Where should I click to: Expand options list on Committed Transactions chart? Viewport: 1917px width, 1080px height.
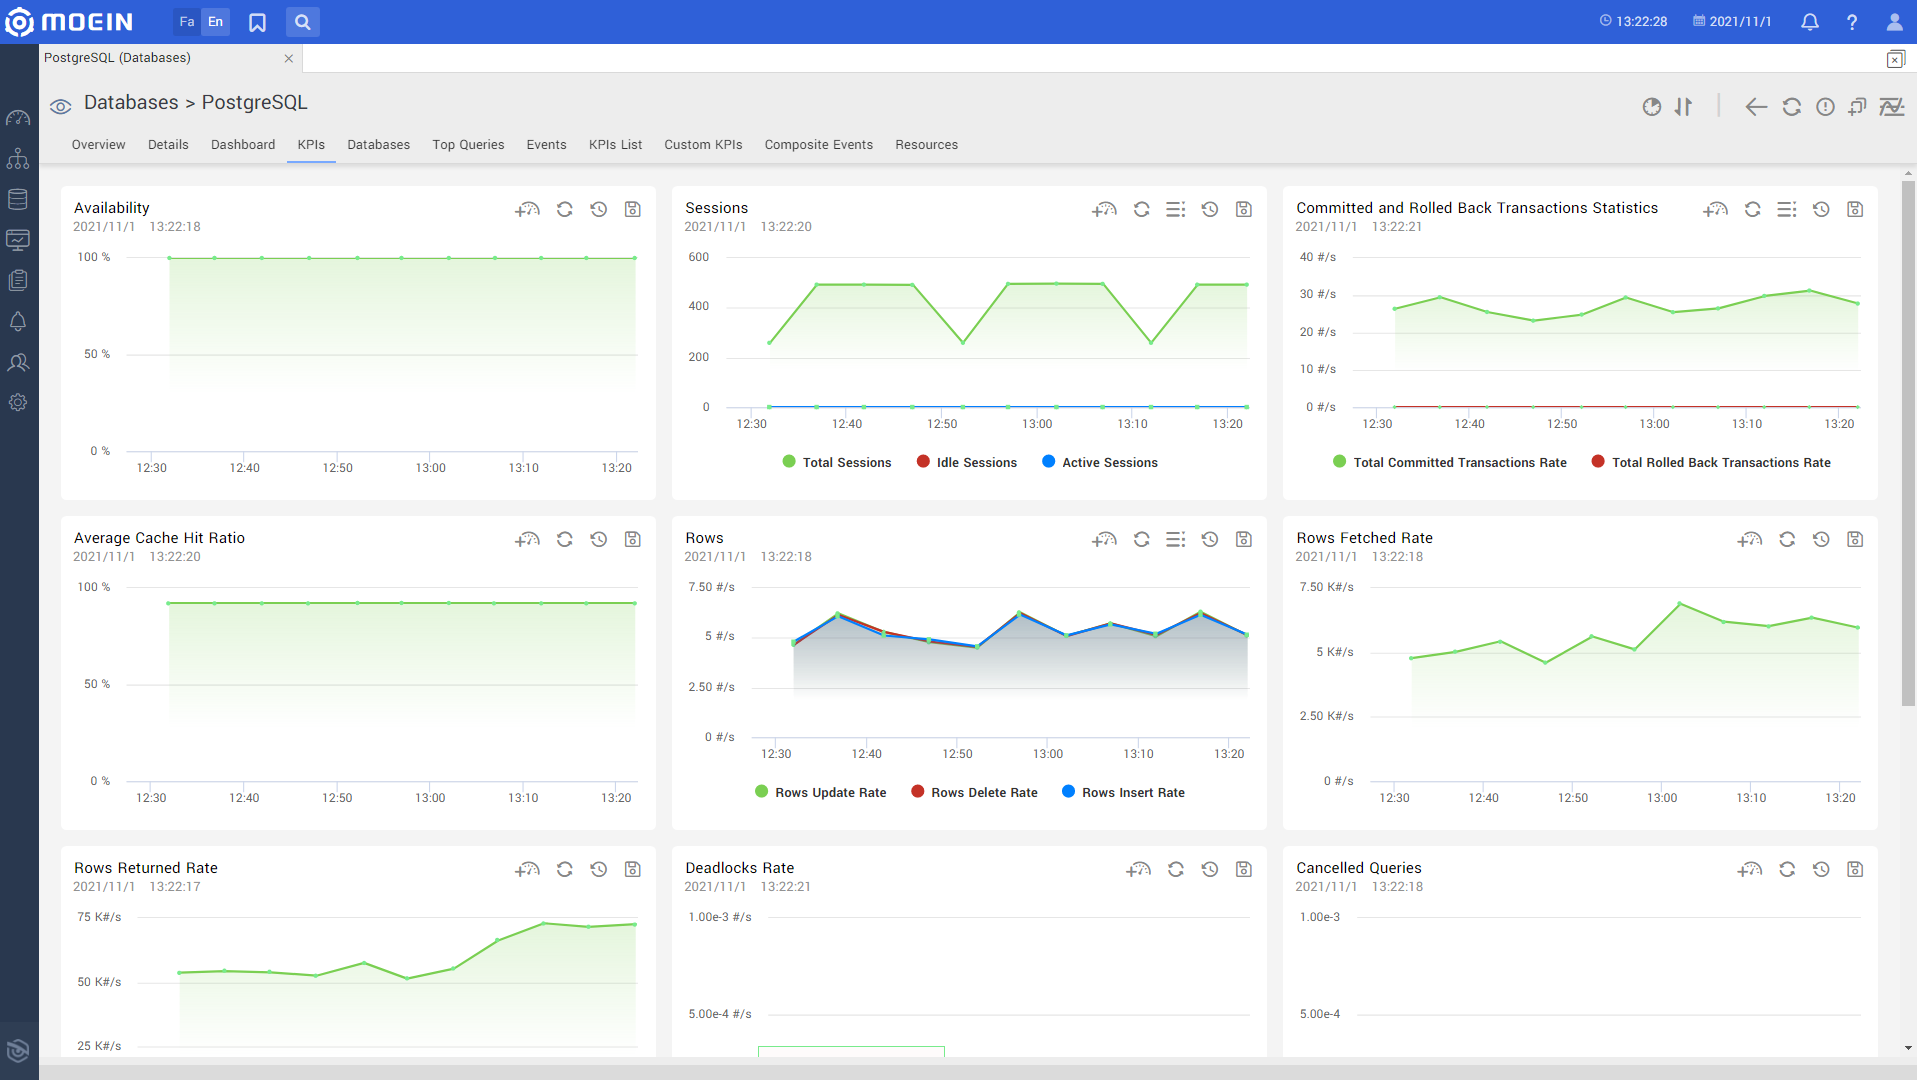1786,209
